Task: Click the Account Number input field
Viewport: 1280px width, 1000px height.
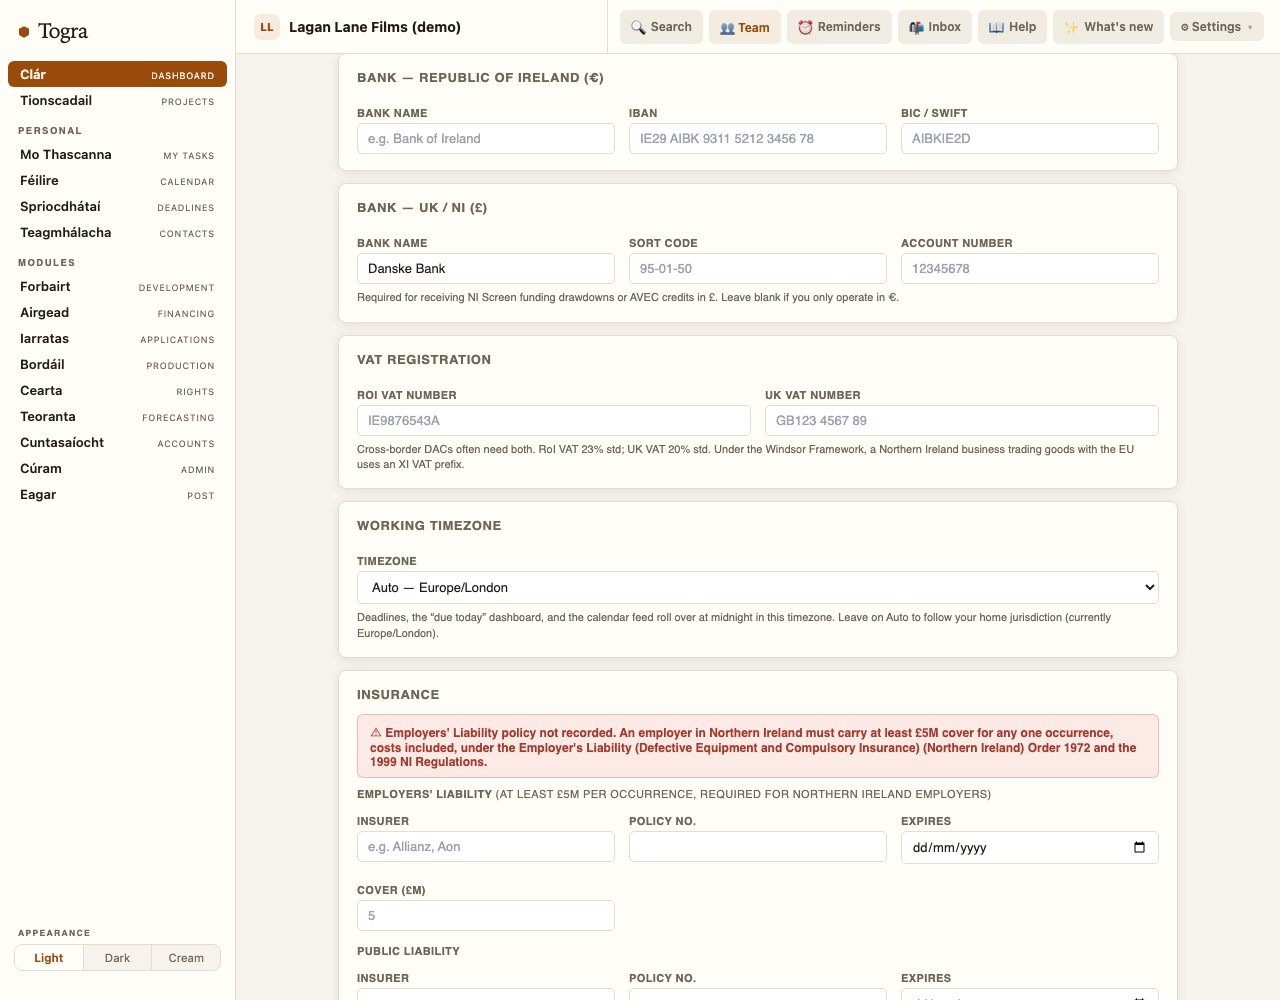Action: click(x=1030, y=269)
